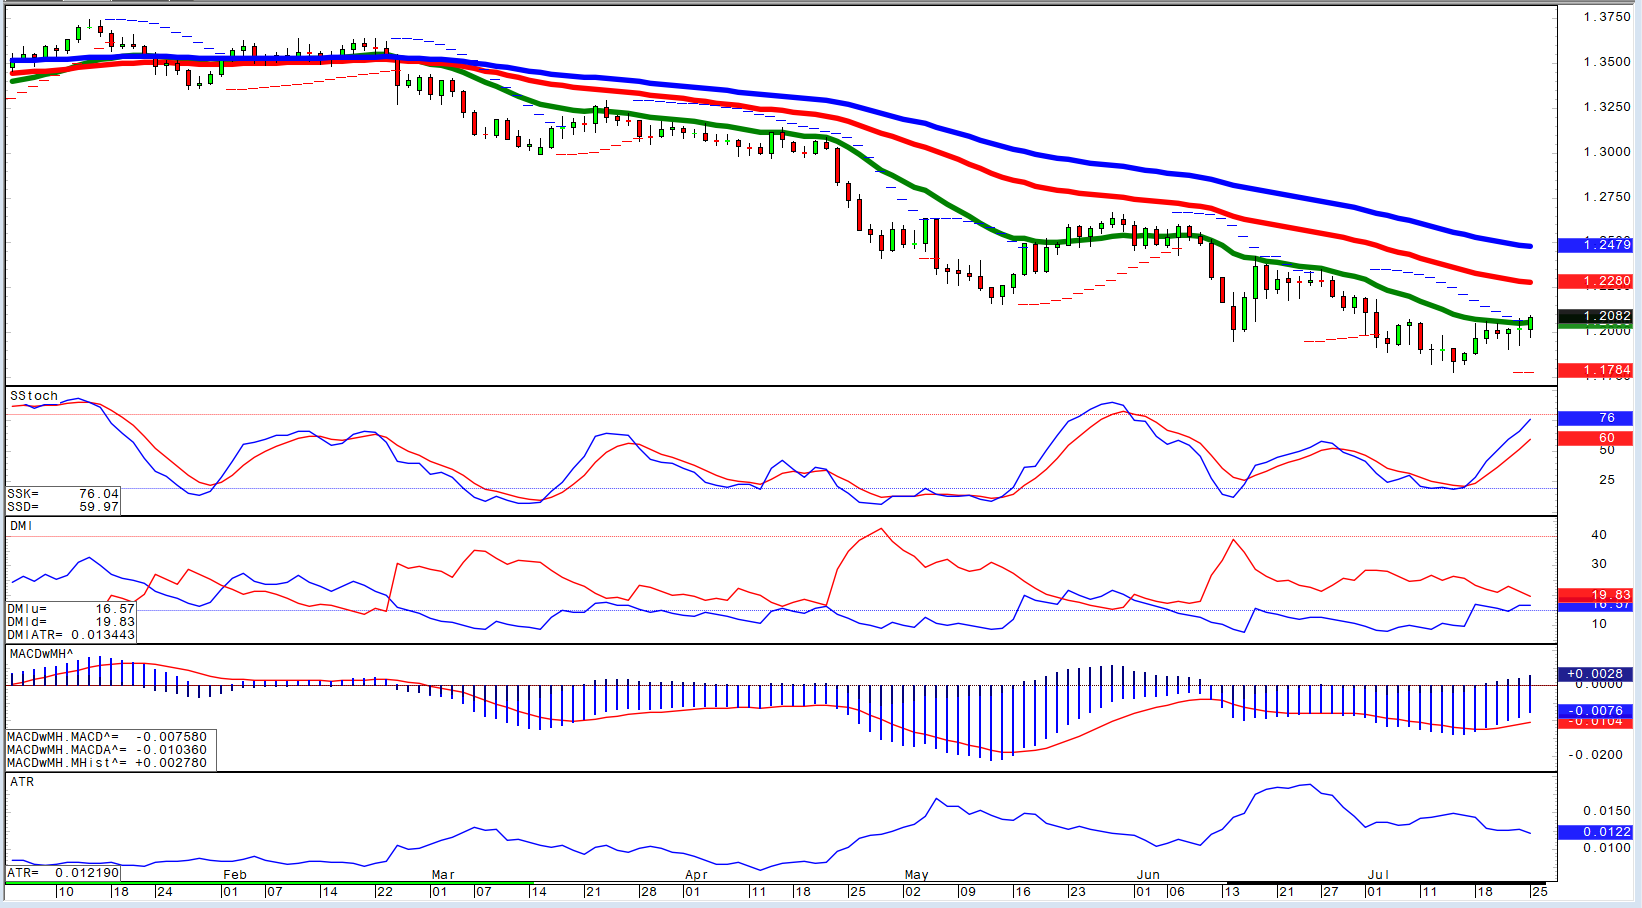The width and height of the screenshot is (1642, 908).
Task: Click the Feb month label on time axis
Action: [x=235, y=875]
